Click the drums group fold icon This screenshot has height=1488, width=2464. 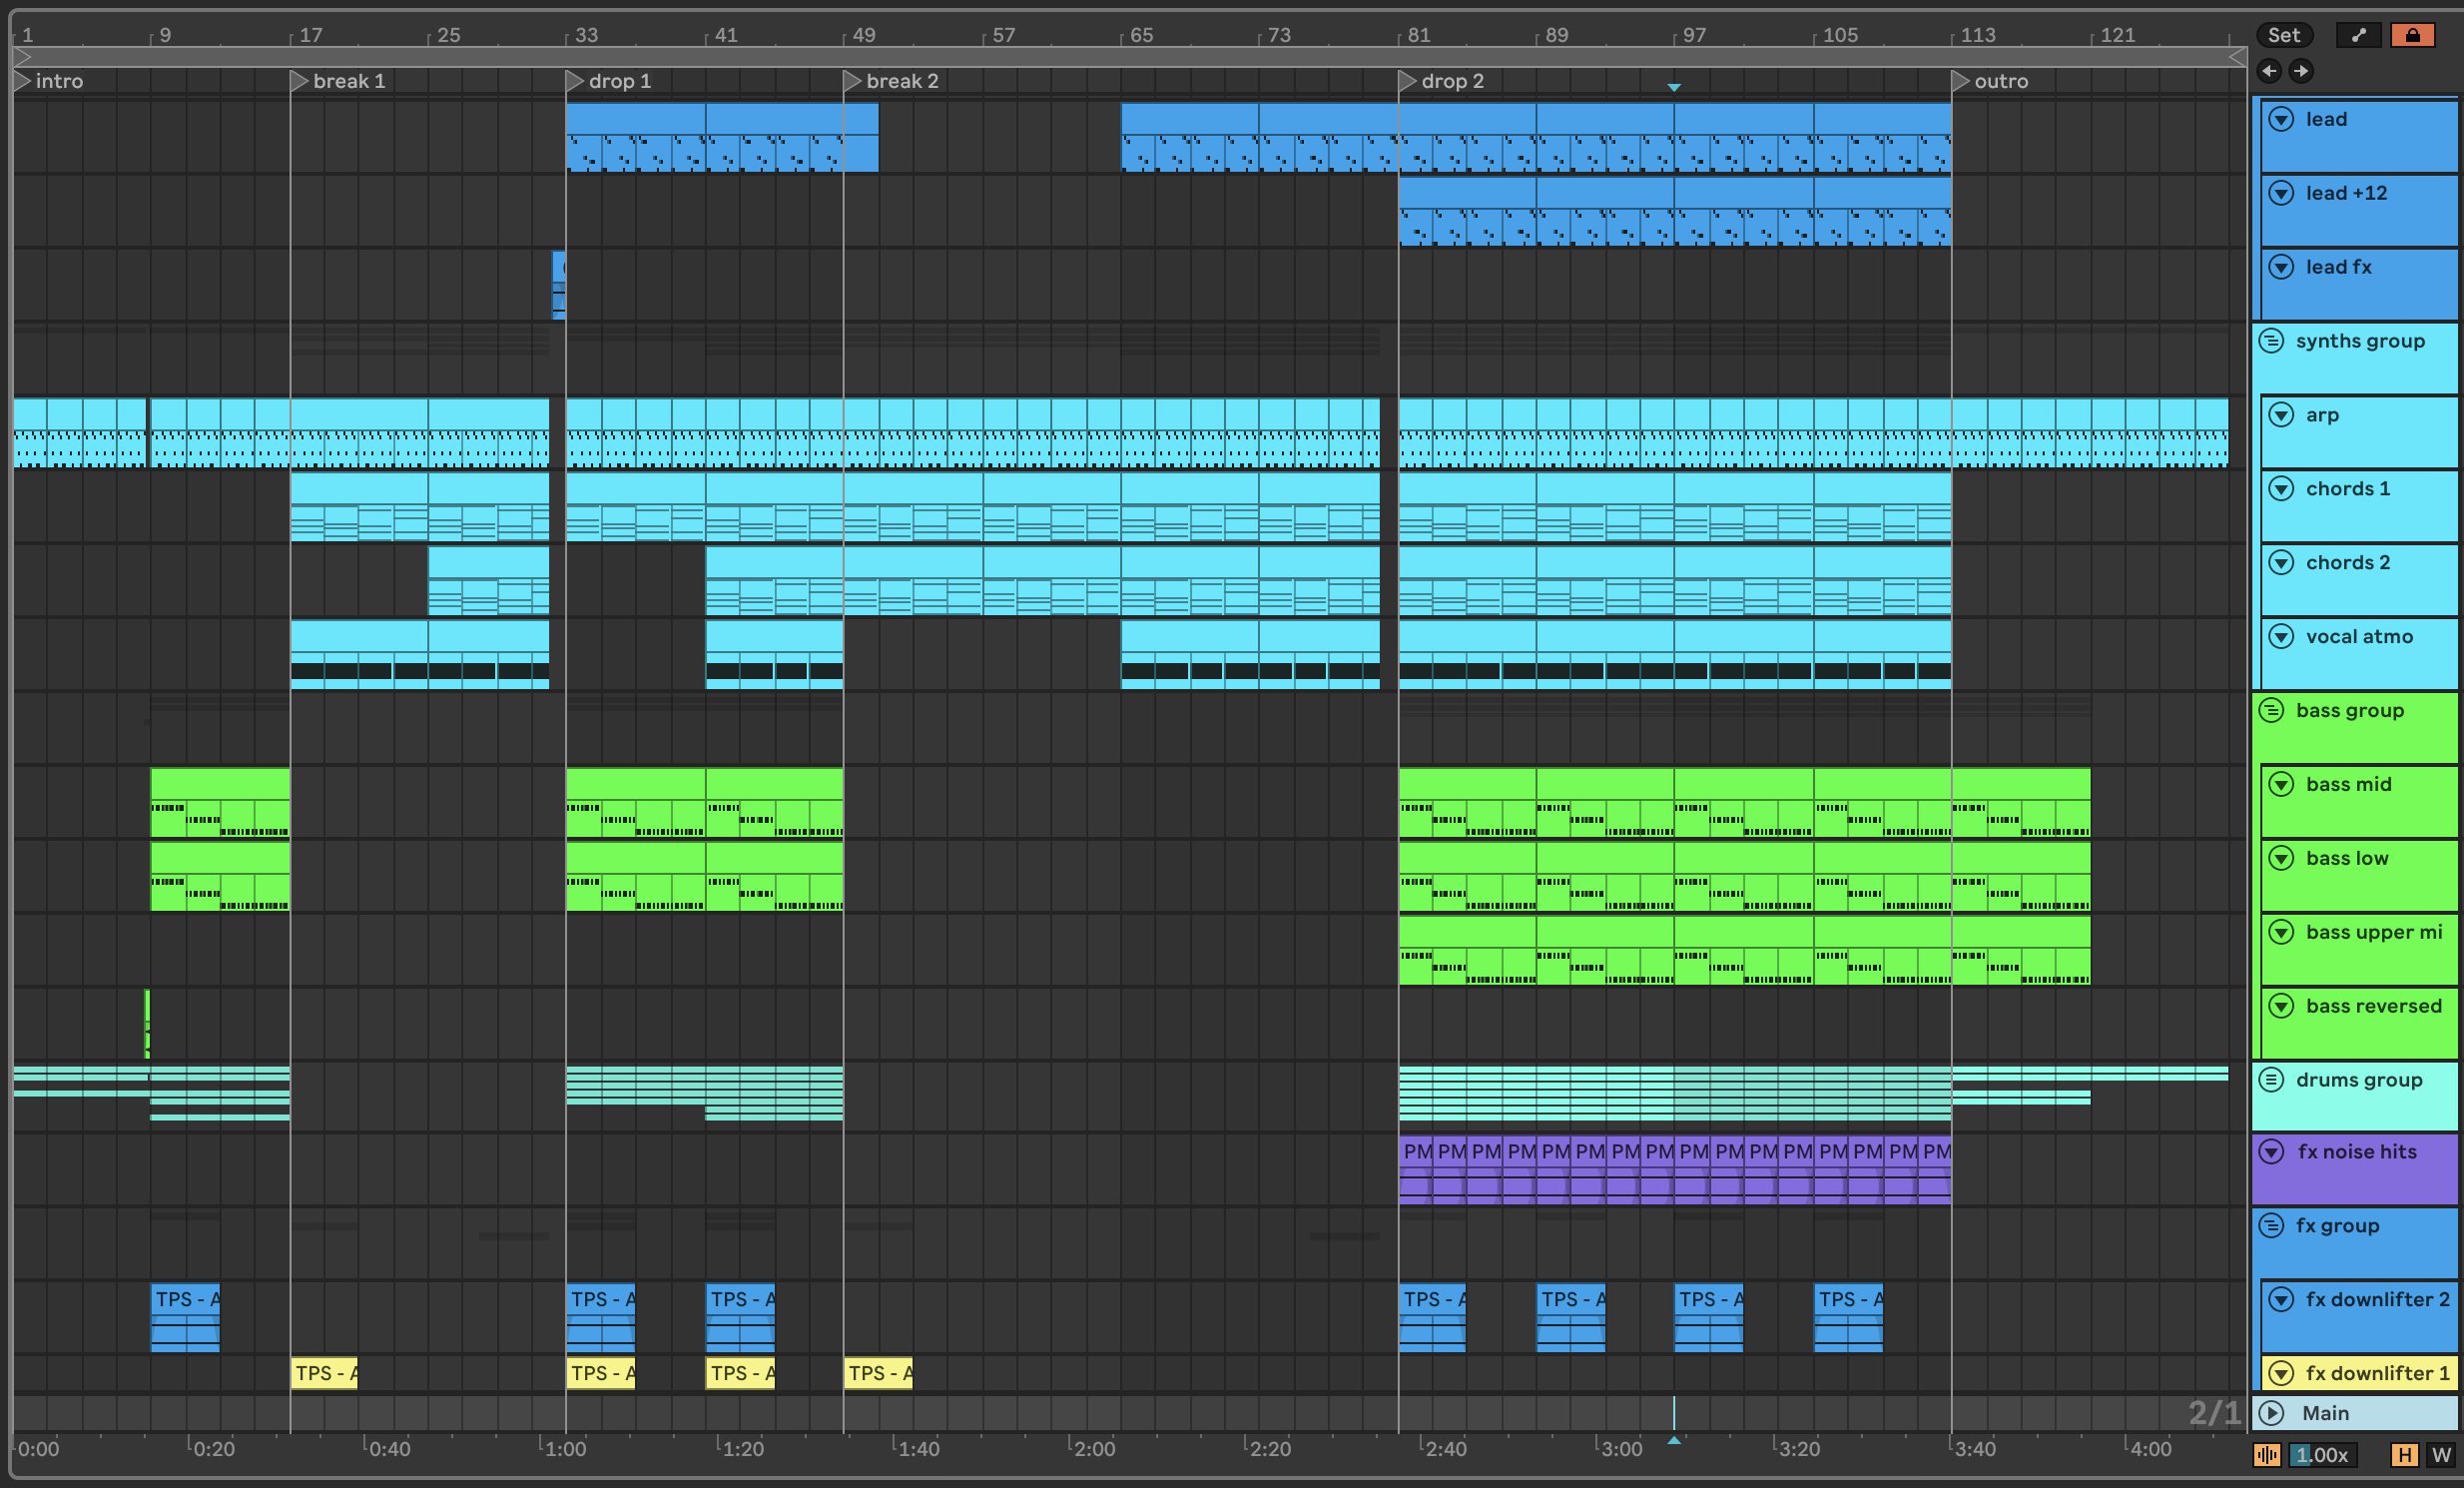pos(2272,1080)
